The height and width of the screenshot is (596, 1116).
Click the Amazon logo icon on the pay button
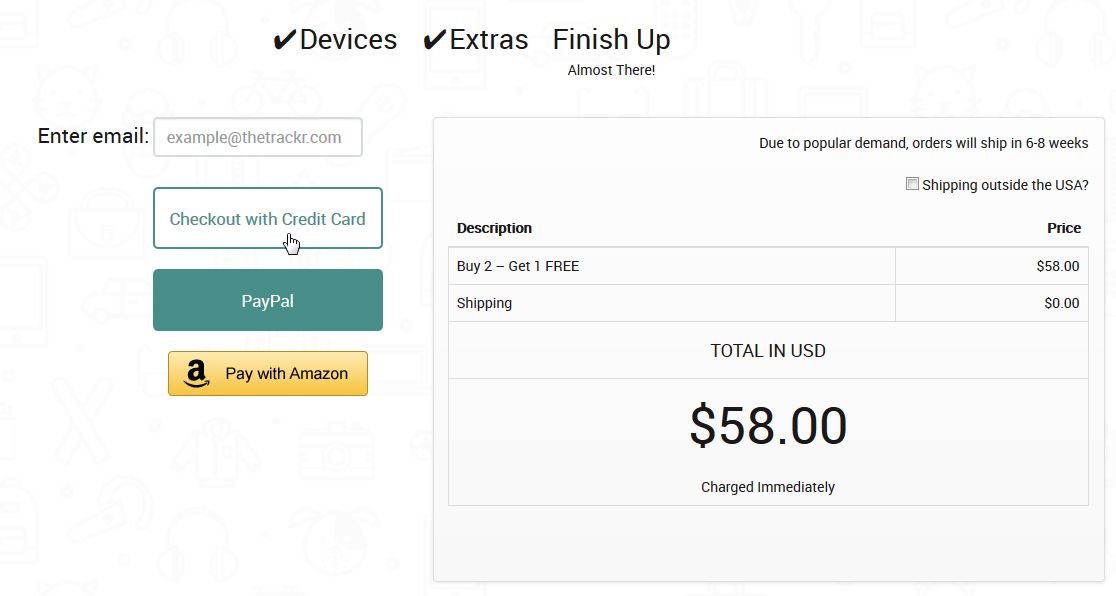196,374
